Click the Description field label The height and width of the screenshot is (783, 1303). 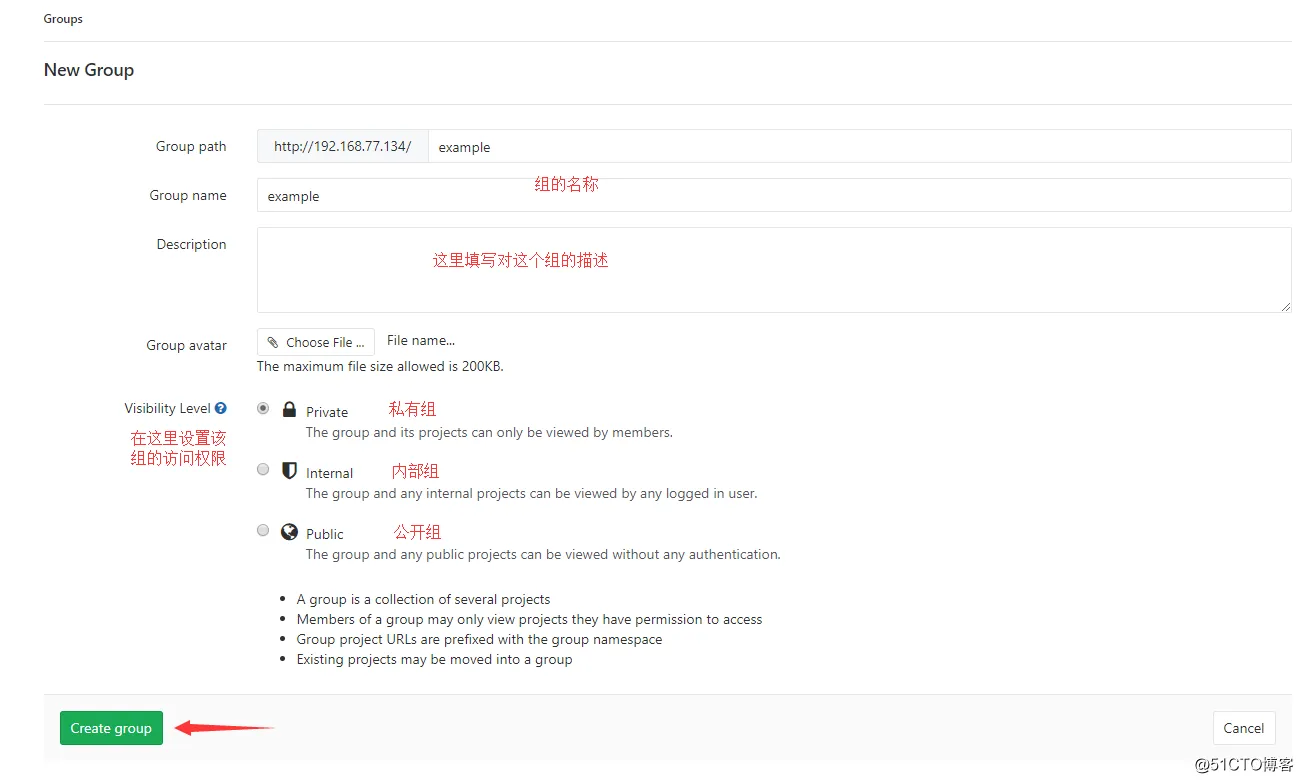coord(191,244)
